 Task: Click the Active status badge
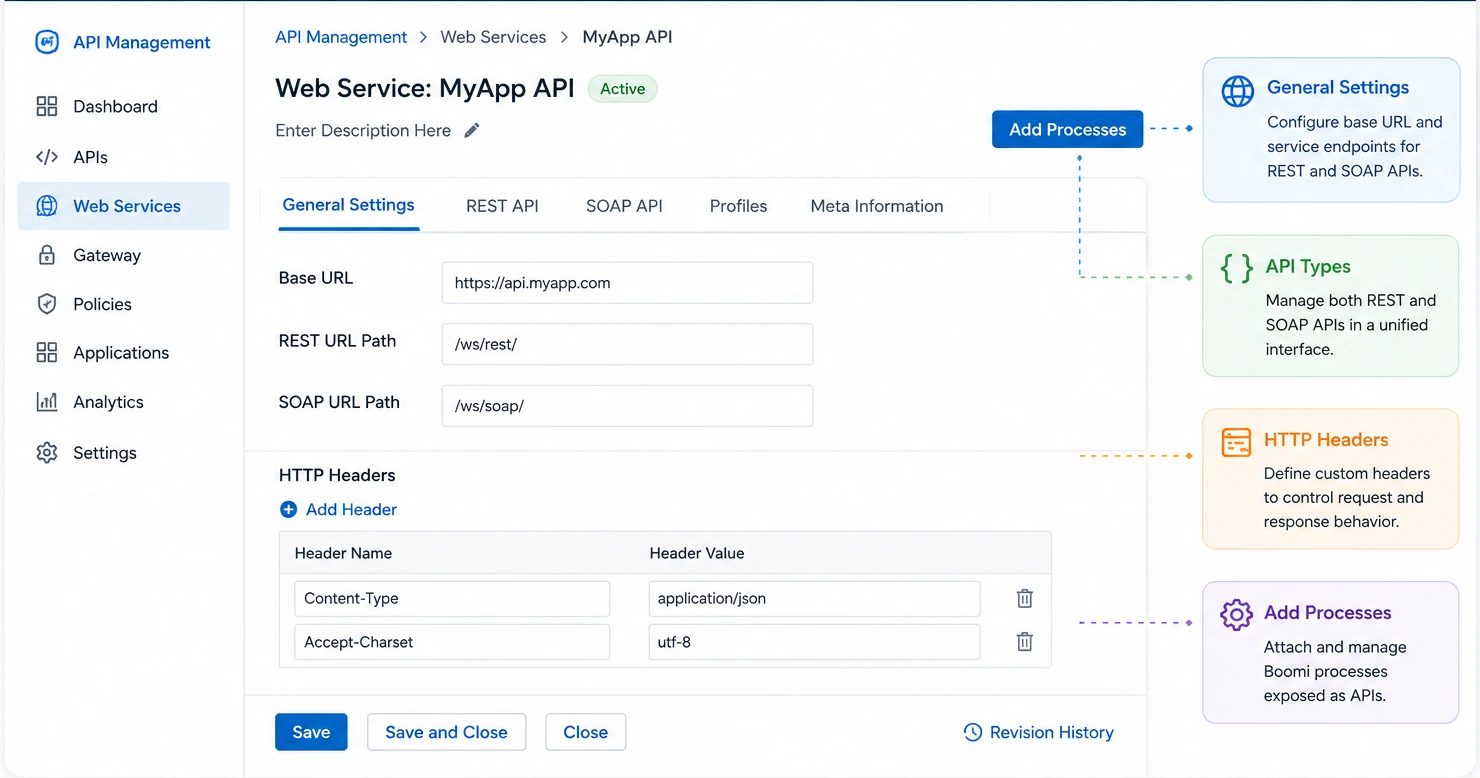[x=622, y=89]
